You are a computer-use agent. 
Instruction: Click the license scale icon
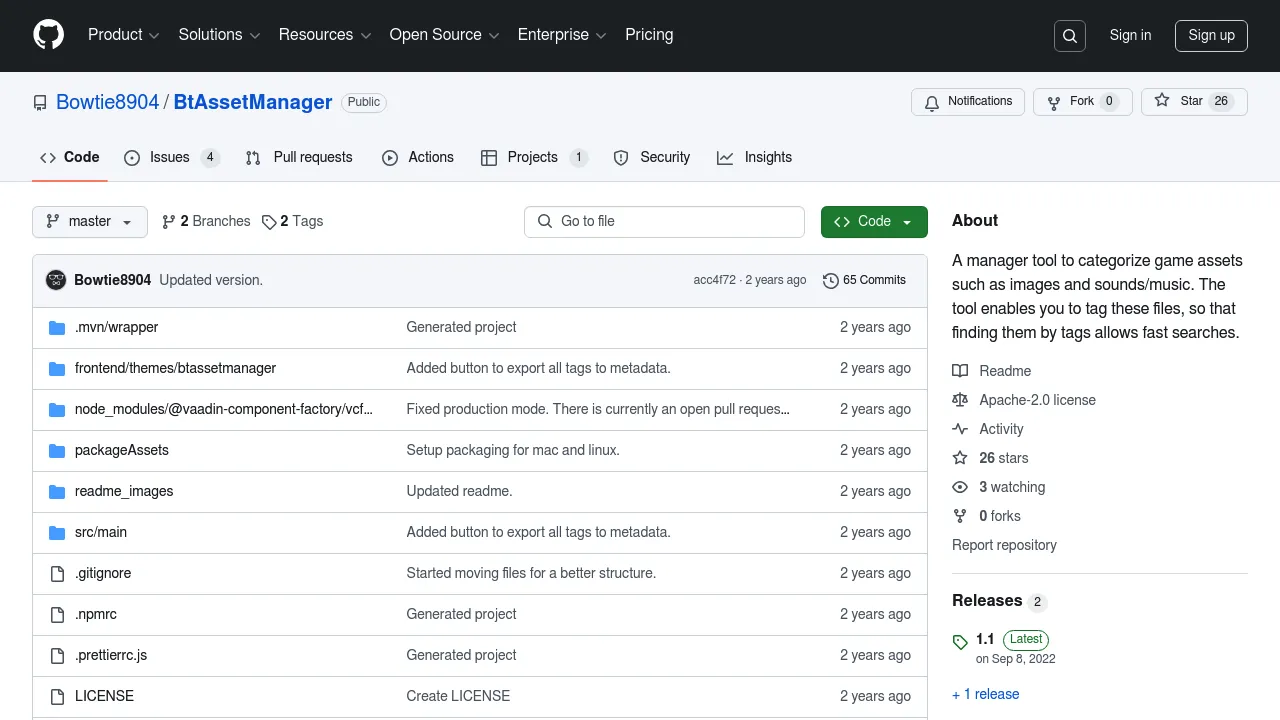tap(960, 400)
